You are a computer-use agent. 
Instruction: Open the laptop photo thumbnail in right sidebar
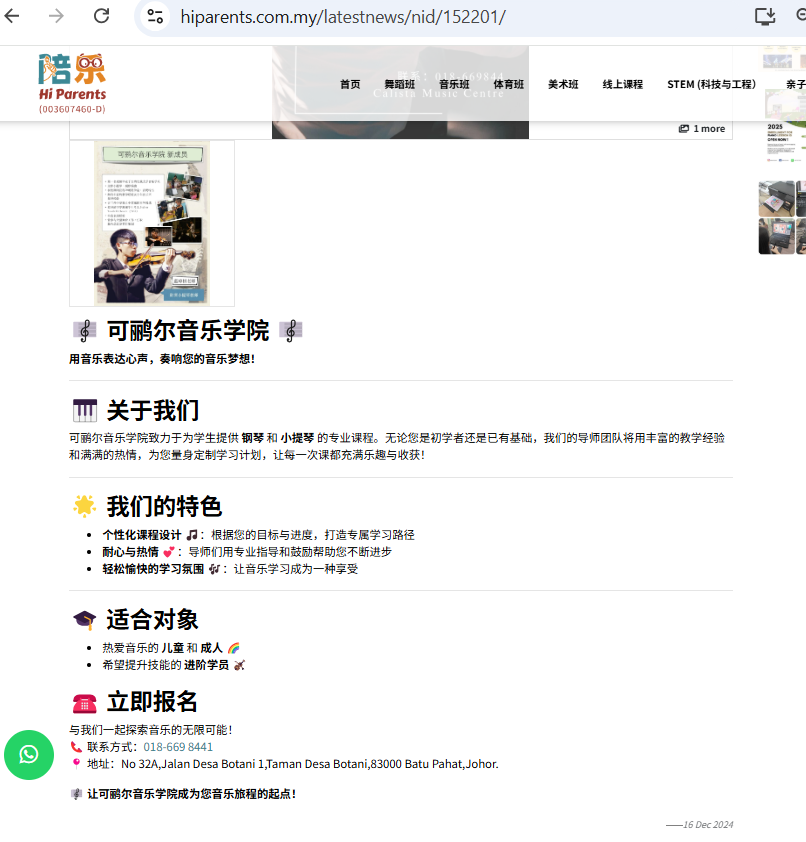tap(776, 236)
